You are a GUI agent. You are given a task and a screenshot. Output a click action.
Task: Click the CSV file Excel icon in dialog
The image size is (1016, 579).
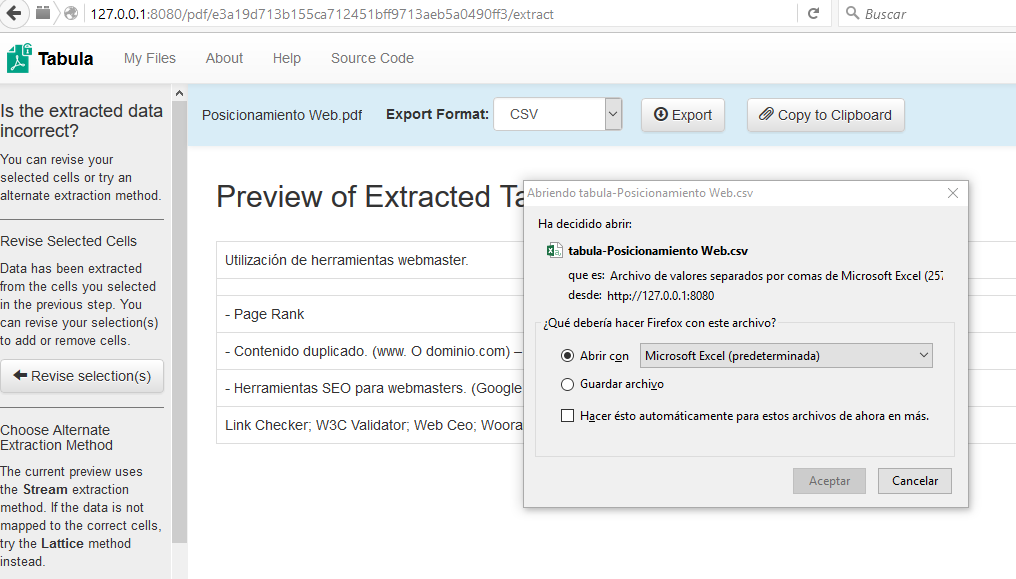(555, 251)
